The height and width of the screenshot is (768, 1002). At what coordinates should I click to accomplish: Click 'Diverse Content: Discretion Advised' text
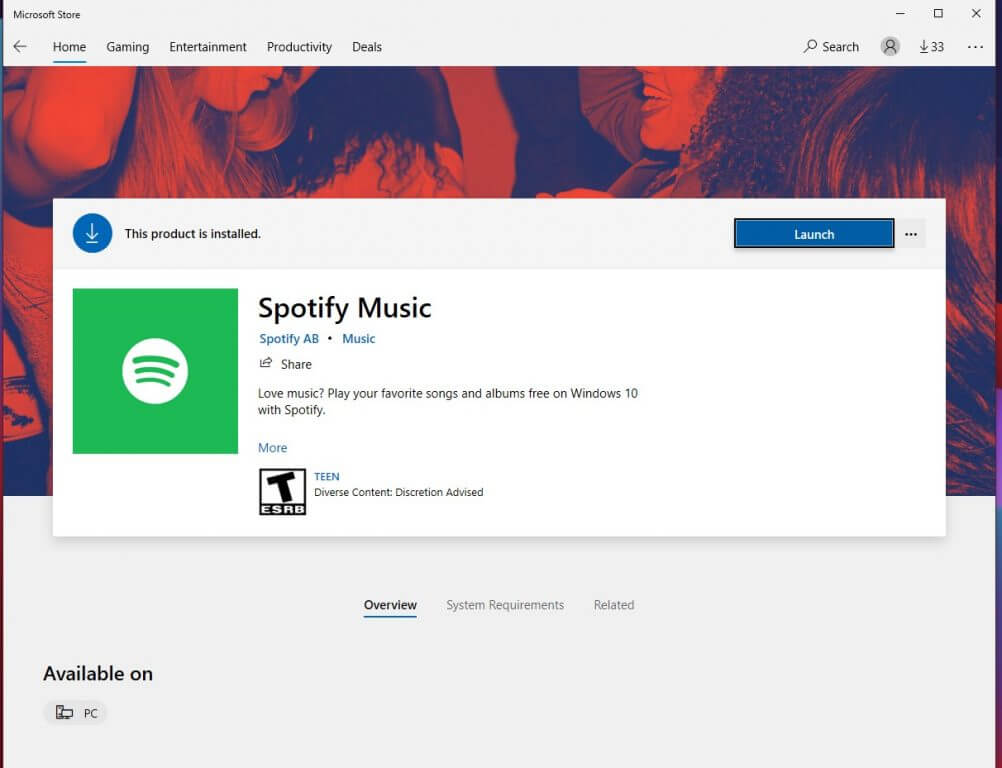click(x=399, y=493)
